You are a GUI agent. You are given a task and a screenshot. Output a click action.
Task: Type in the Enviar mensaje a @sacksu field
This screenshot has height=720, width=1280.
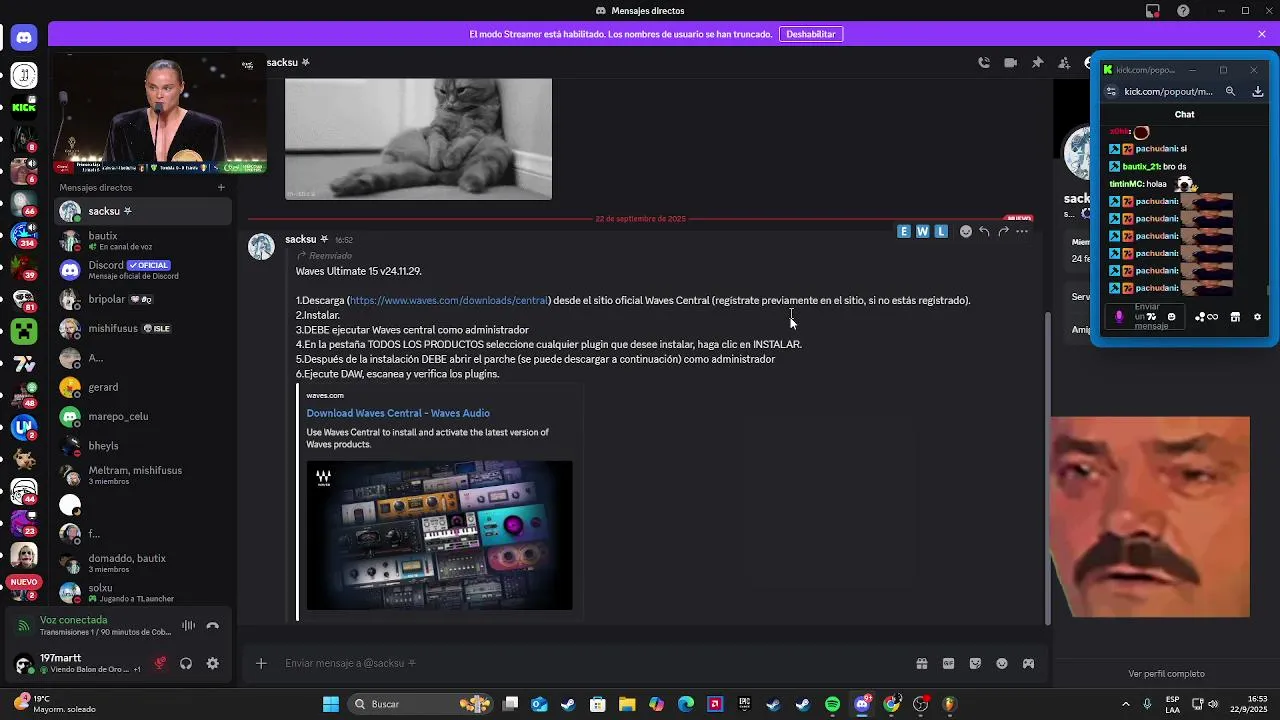pyautogui.click(x=590, y=663)
